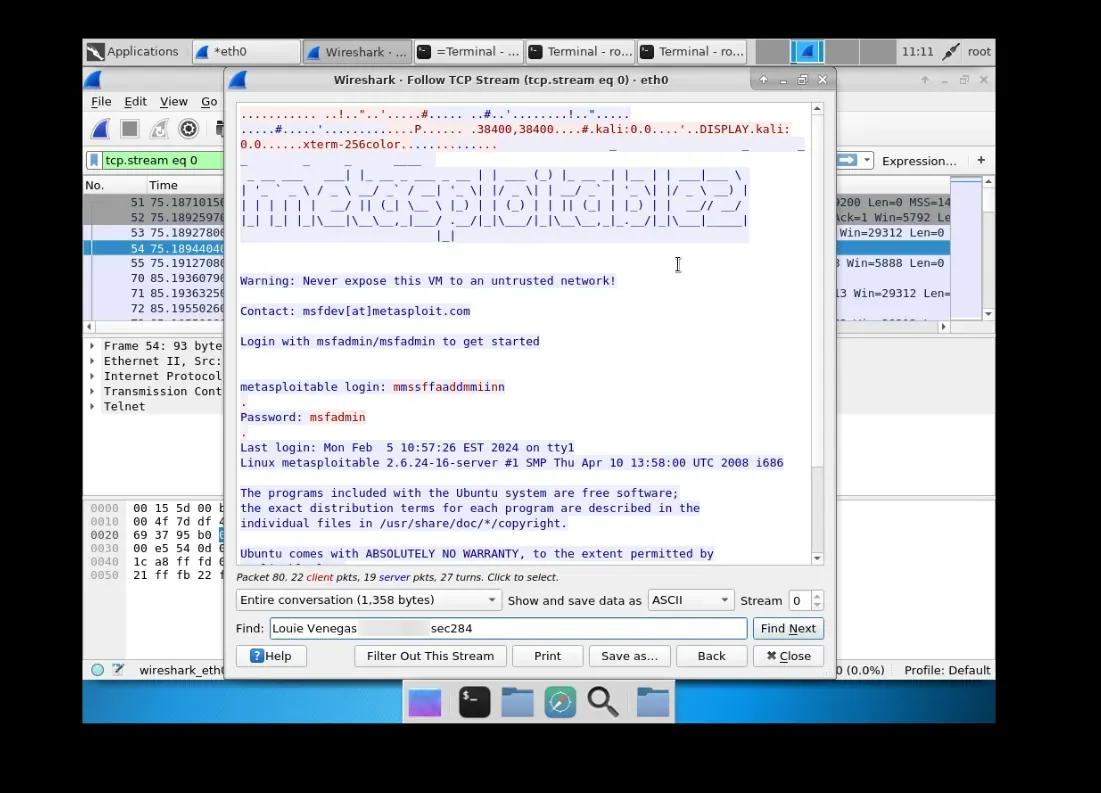1101x793 pixels.
Task: Click the active workspace switcher with Wireshark icon
Action: coord(807,51)
